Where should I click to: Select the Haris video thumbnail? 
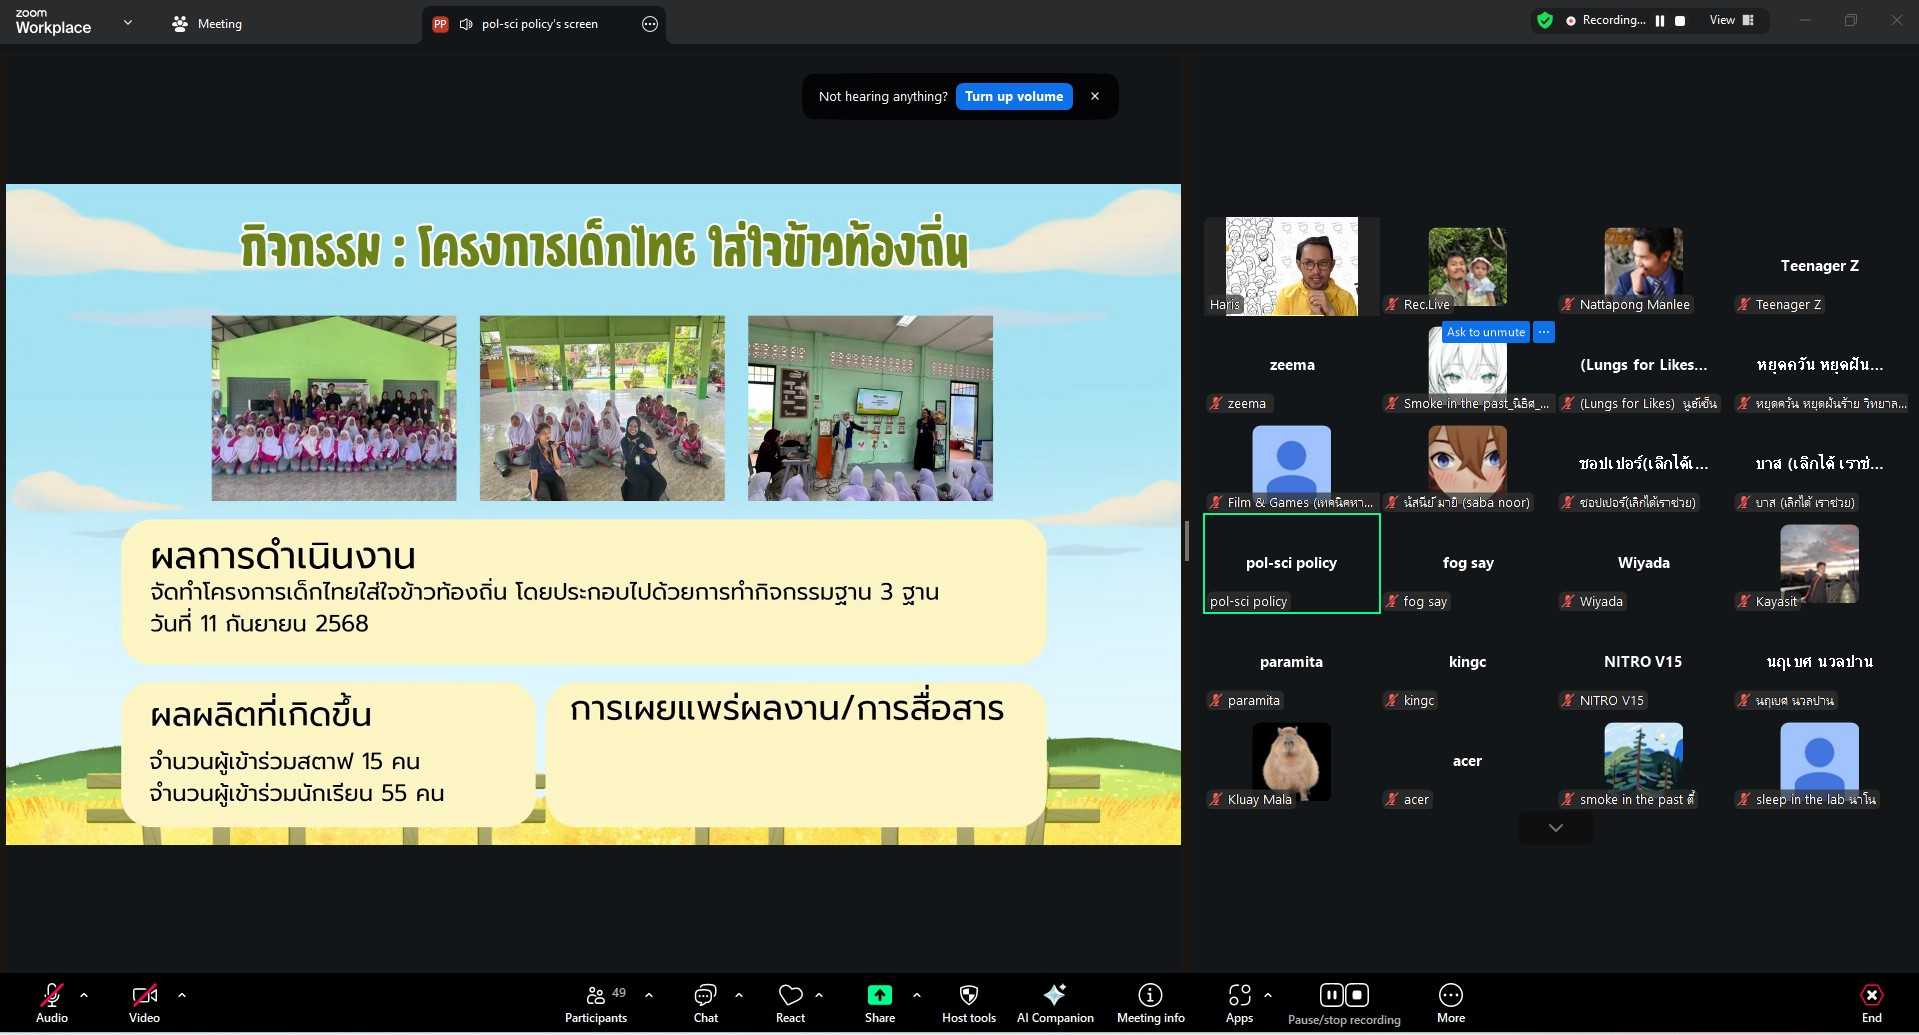(1291, 266)
